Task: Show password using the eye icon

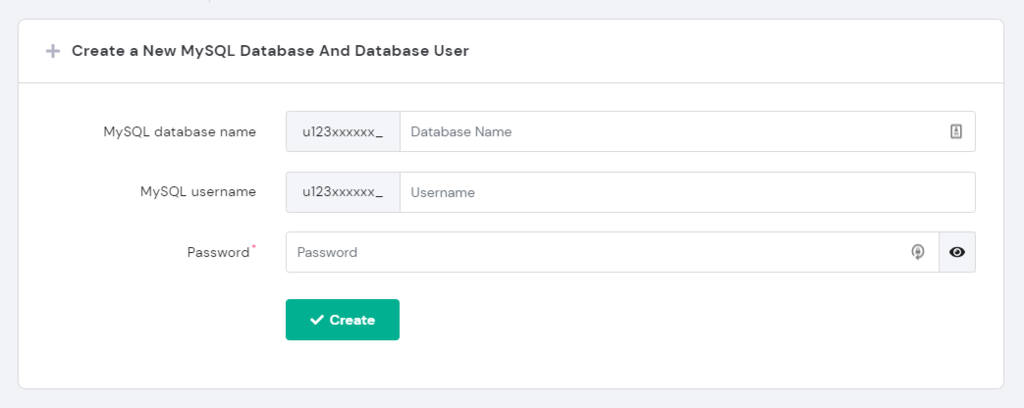Action: [957, 252]
